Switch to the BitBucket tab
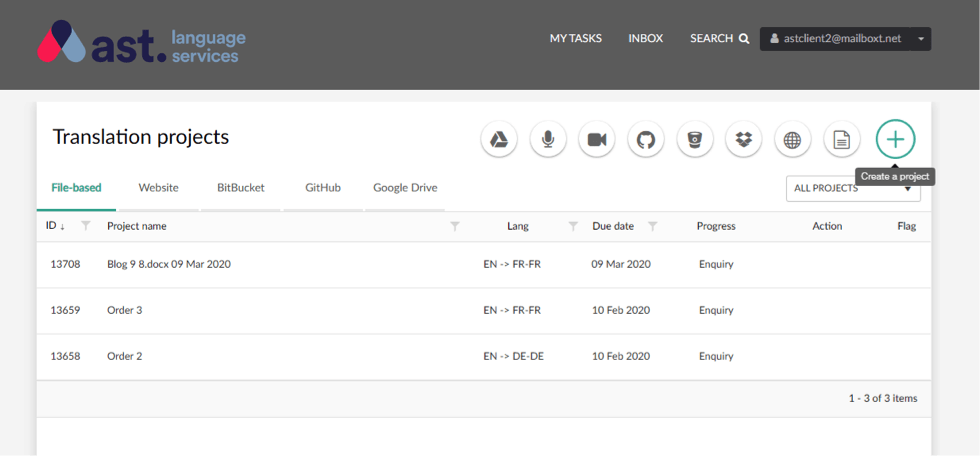The height and width of the screenshot is (456, 980). click(x=241, y=187)
